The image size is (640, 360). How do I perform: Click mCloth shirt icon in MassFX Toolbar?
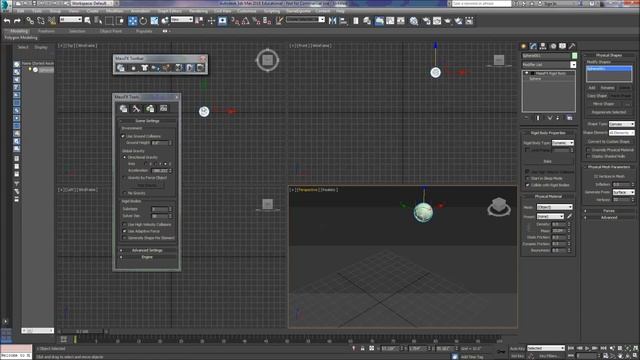[144, 68]
